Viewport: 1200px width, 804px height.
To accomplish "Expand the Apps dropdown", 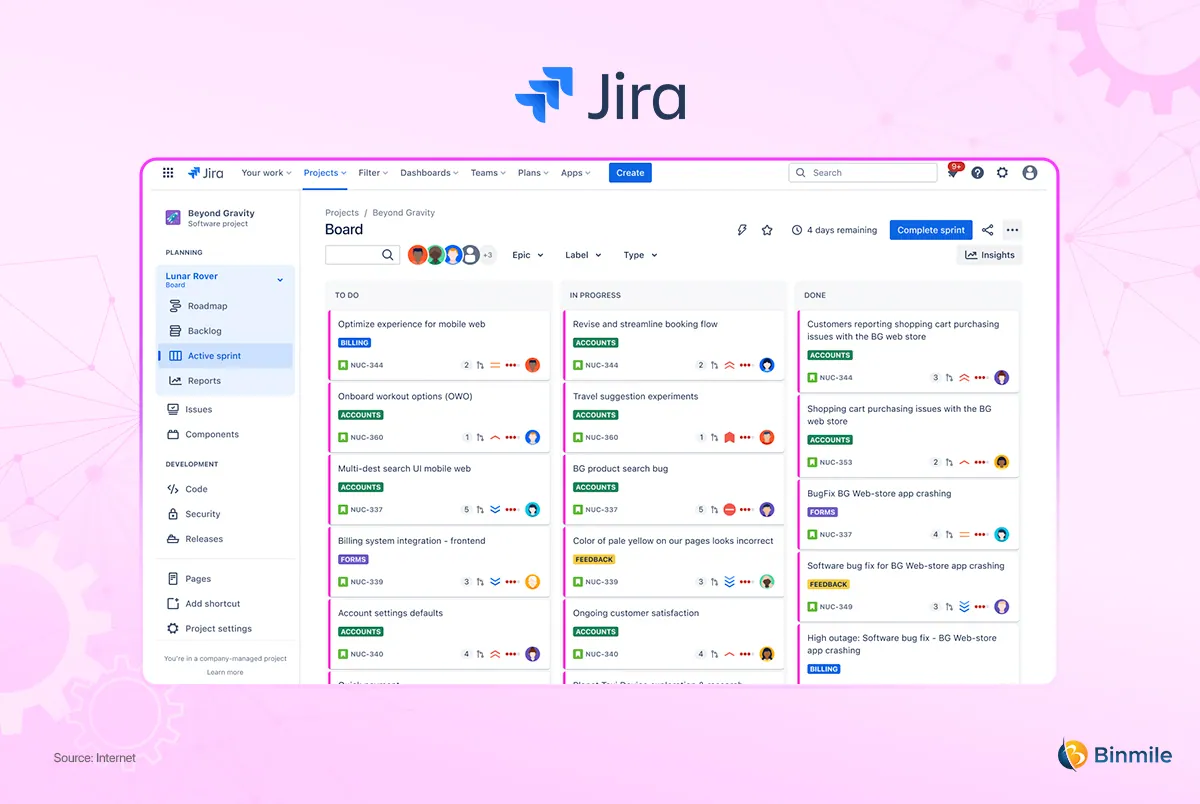I will (x=576, y=173).
